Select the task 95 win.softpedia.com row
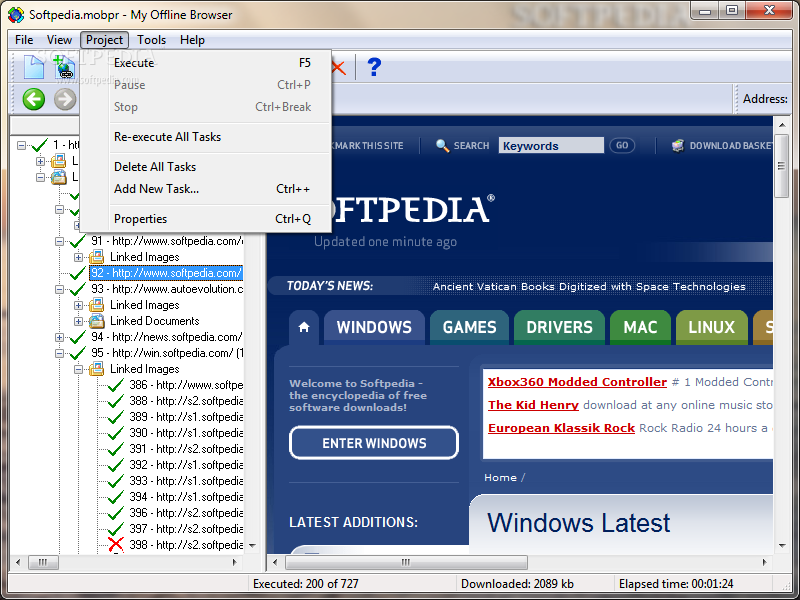Image resolution: width=800 pixels, height=600 pixels. [167, 353]
